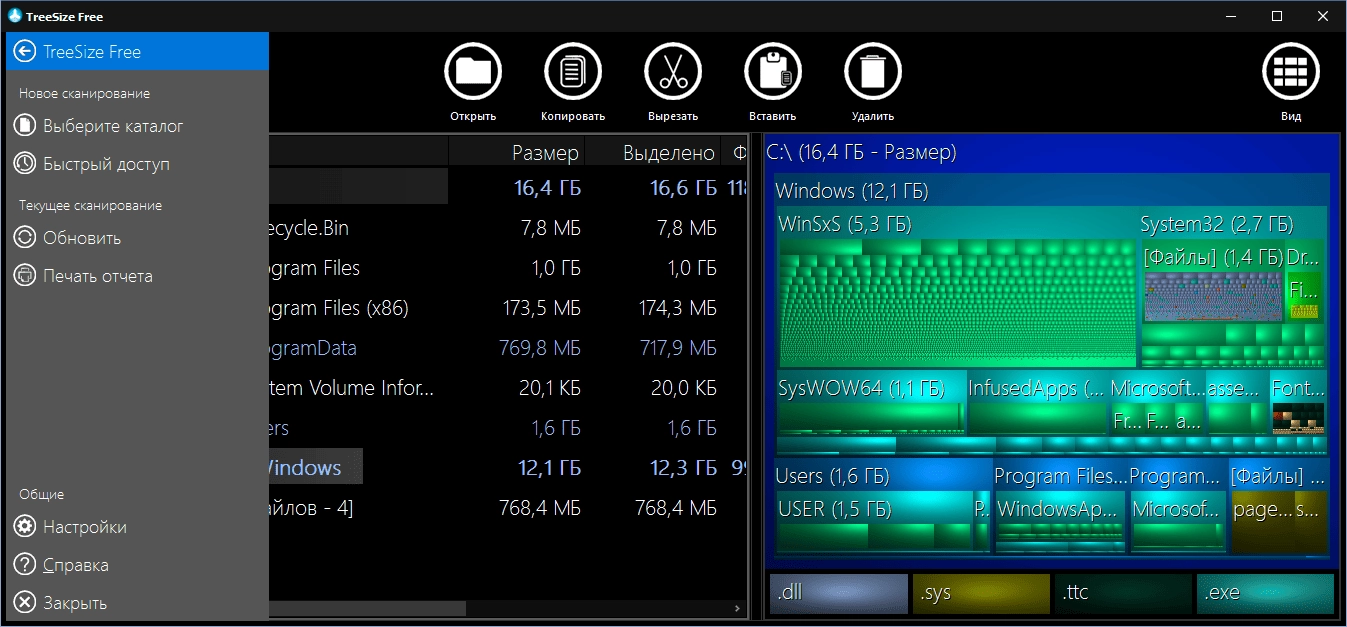
Task: Click the refresh icon beside 'Обновить'
Action: (x=25, y=238)
